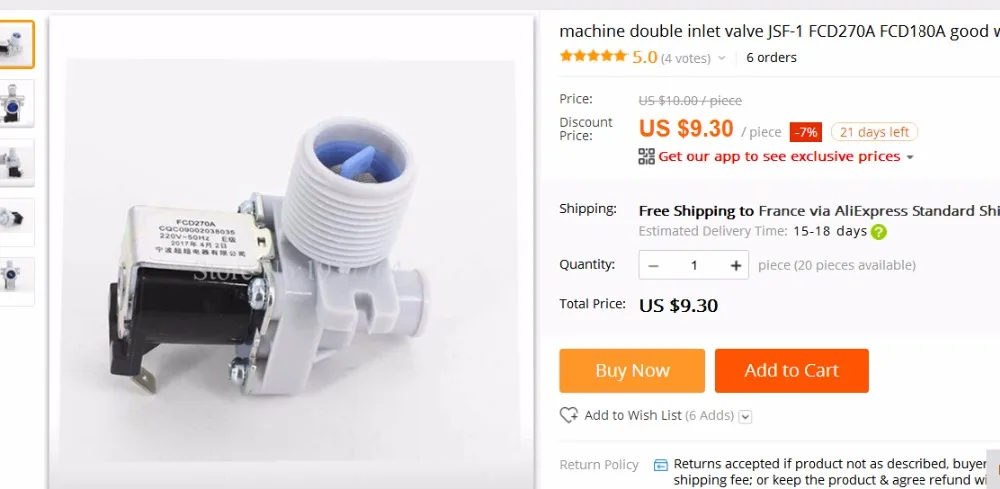
Task: Click the Buy Now button
Action: (632, 370)
